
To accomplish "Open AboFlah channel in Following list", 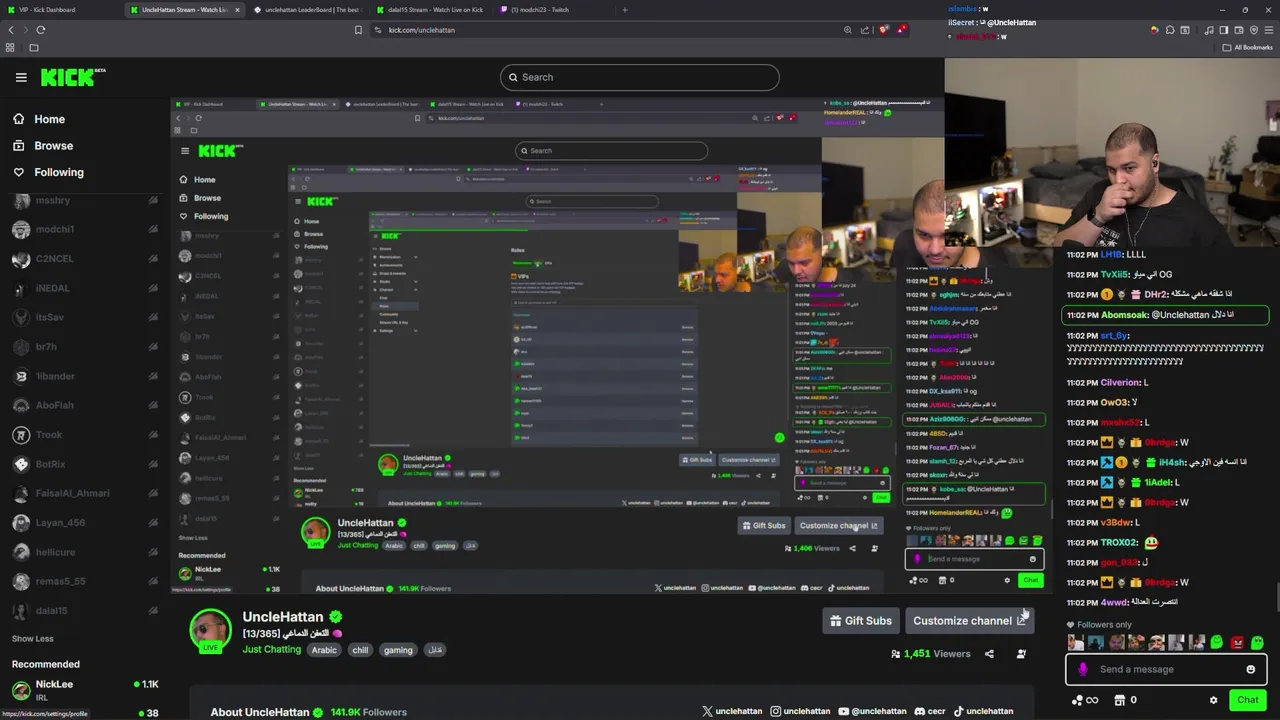I will pos(84,405).
